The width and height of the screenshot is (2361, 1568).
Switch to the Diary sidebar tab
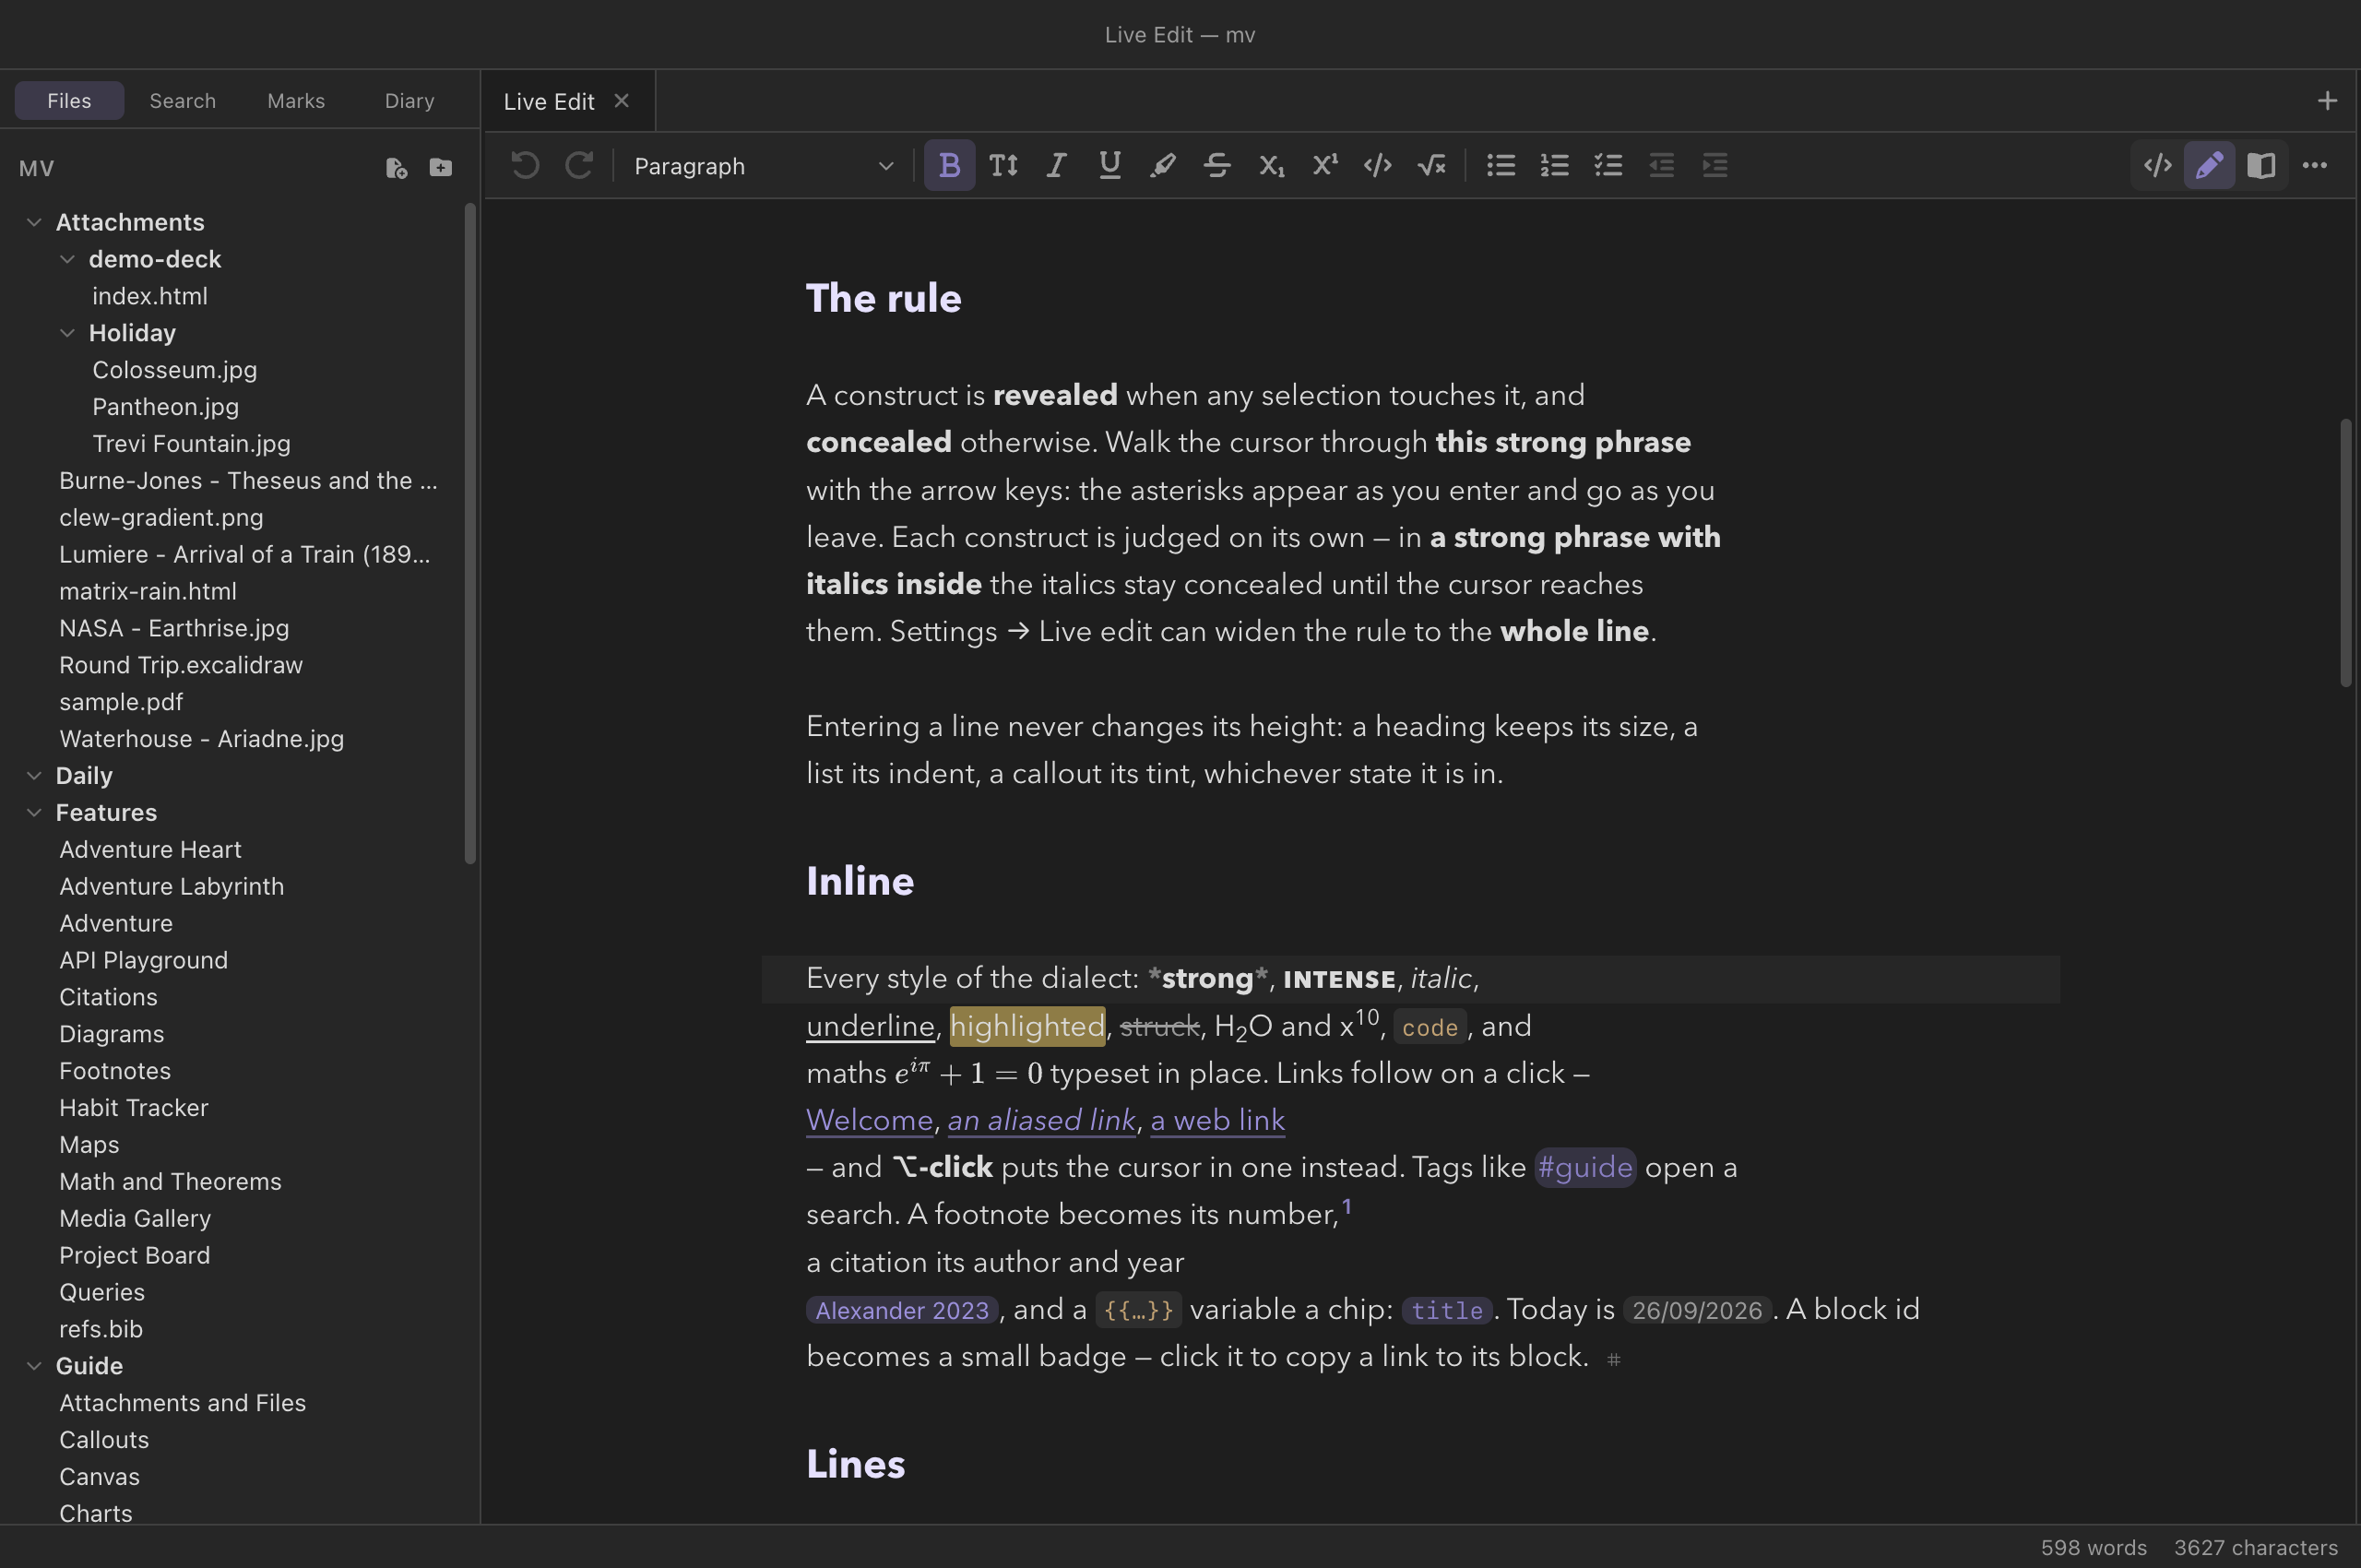409,101
